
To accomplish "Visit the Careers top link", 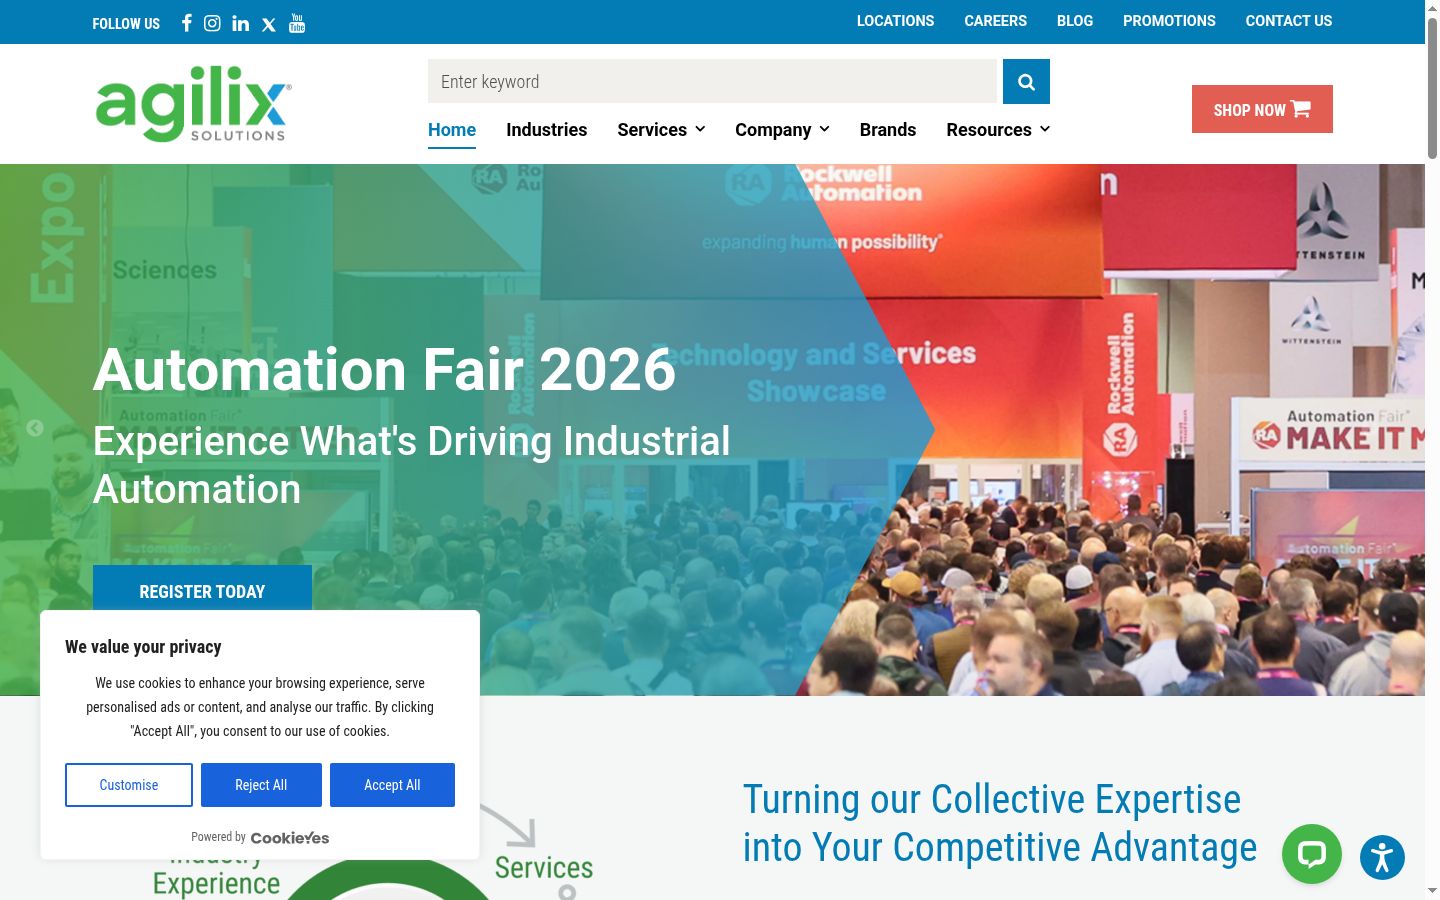I will coord(995,21).
